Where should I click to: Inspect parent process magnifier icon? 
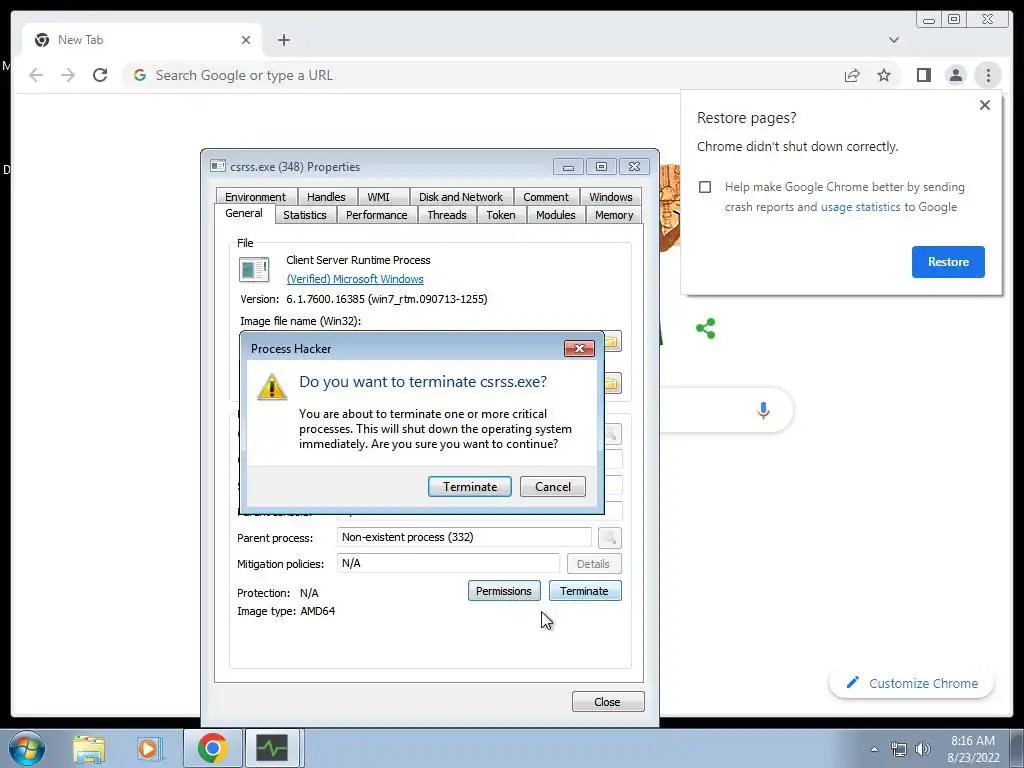[x=609, y=538]
